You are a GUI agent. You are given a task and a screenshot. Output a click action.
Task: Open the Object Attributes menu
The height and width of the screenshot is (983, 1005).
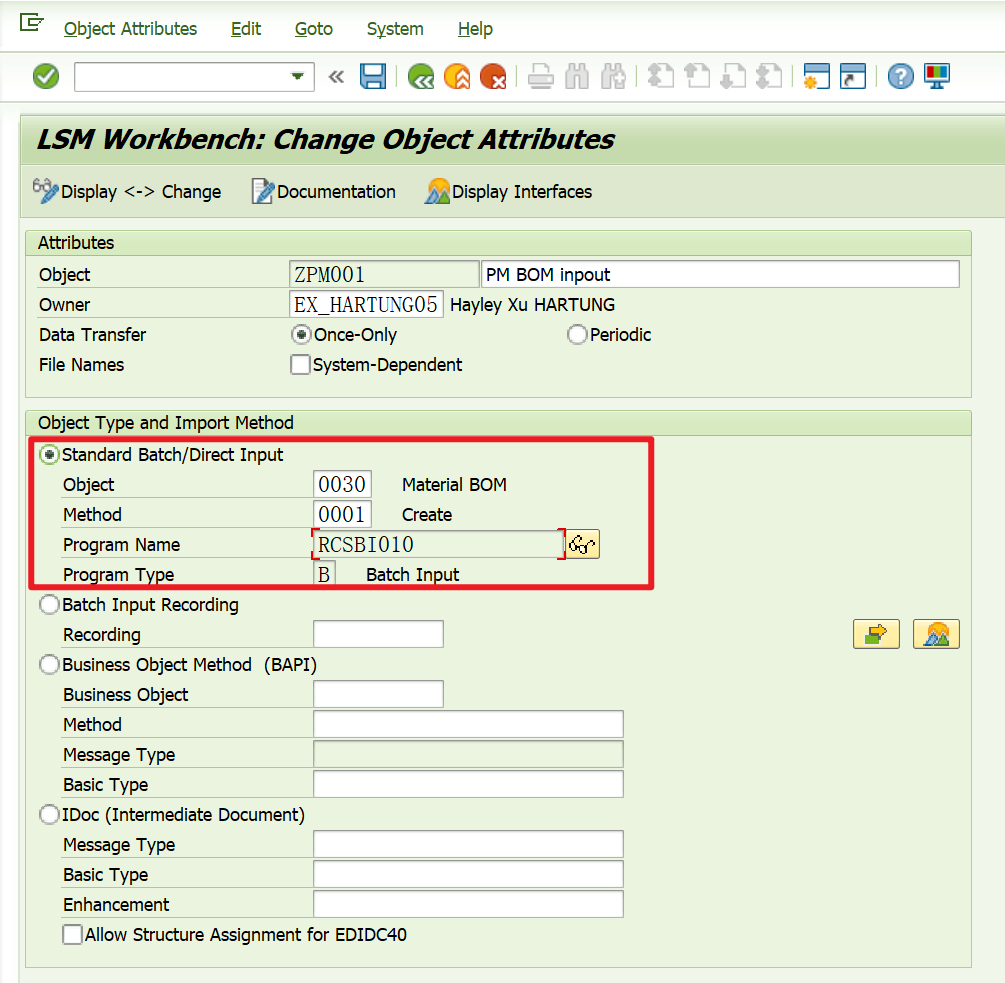coord(130,29)
